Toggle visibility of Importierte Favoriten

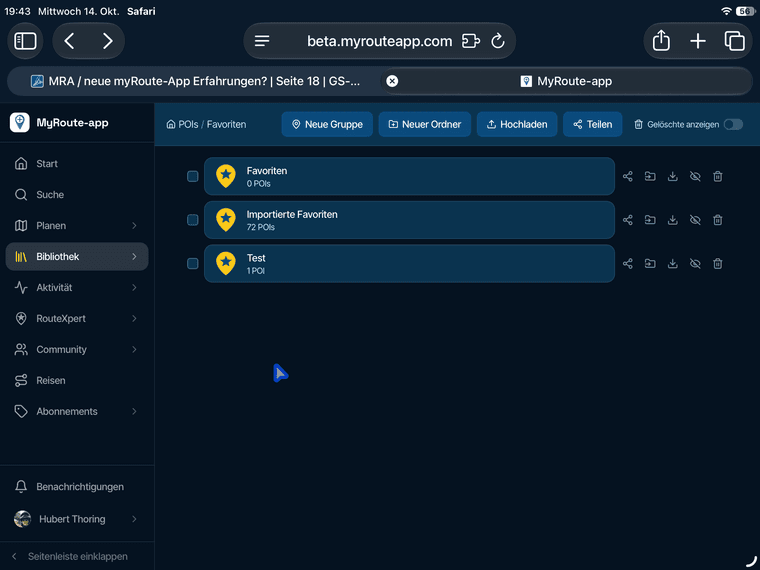[x=695, y=220]
